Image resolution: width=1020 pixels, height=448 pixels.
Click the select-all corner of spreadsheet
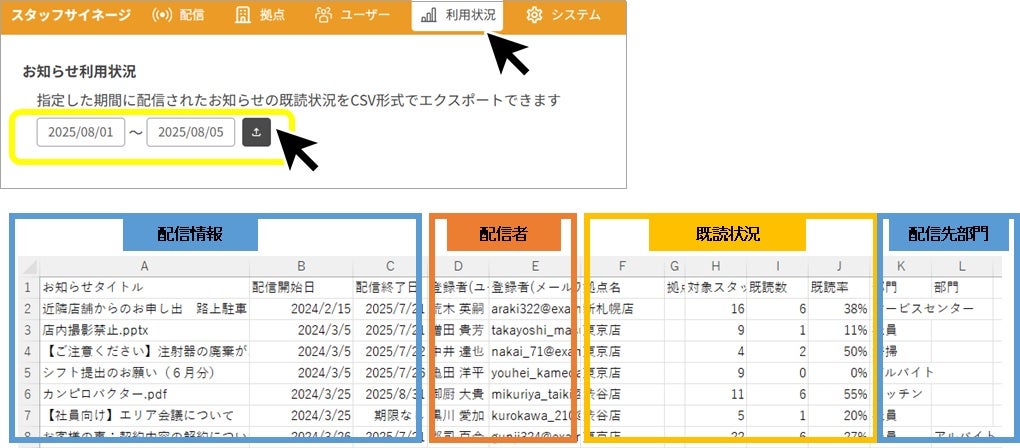click(28, 265)
